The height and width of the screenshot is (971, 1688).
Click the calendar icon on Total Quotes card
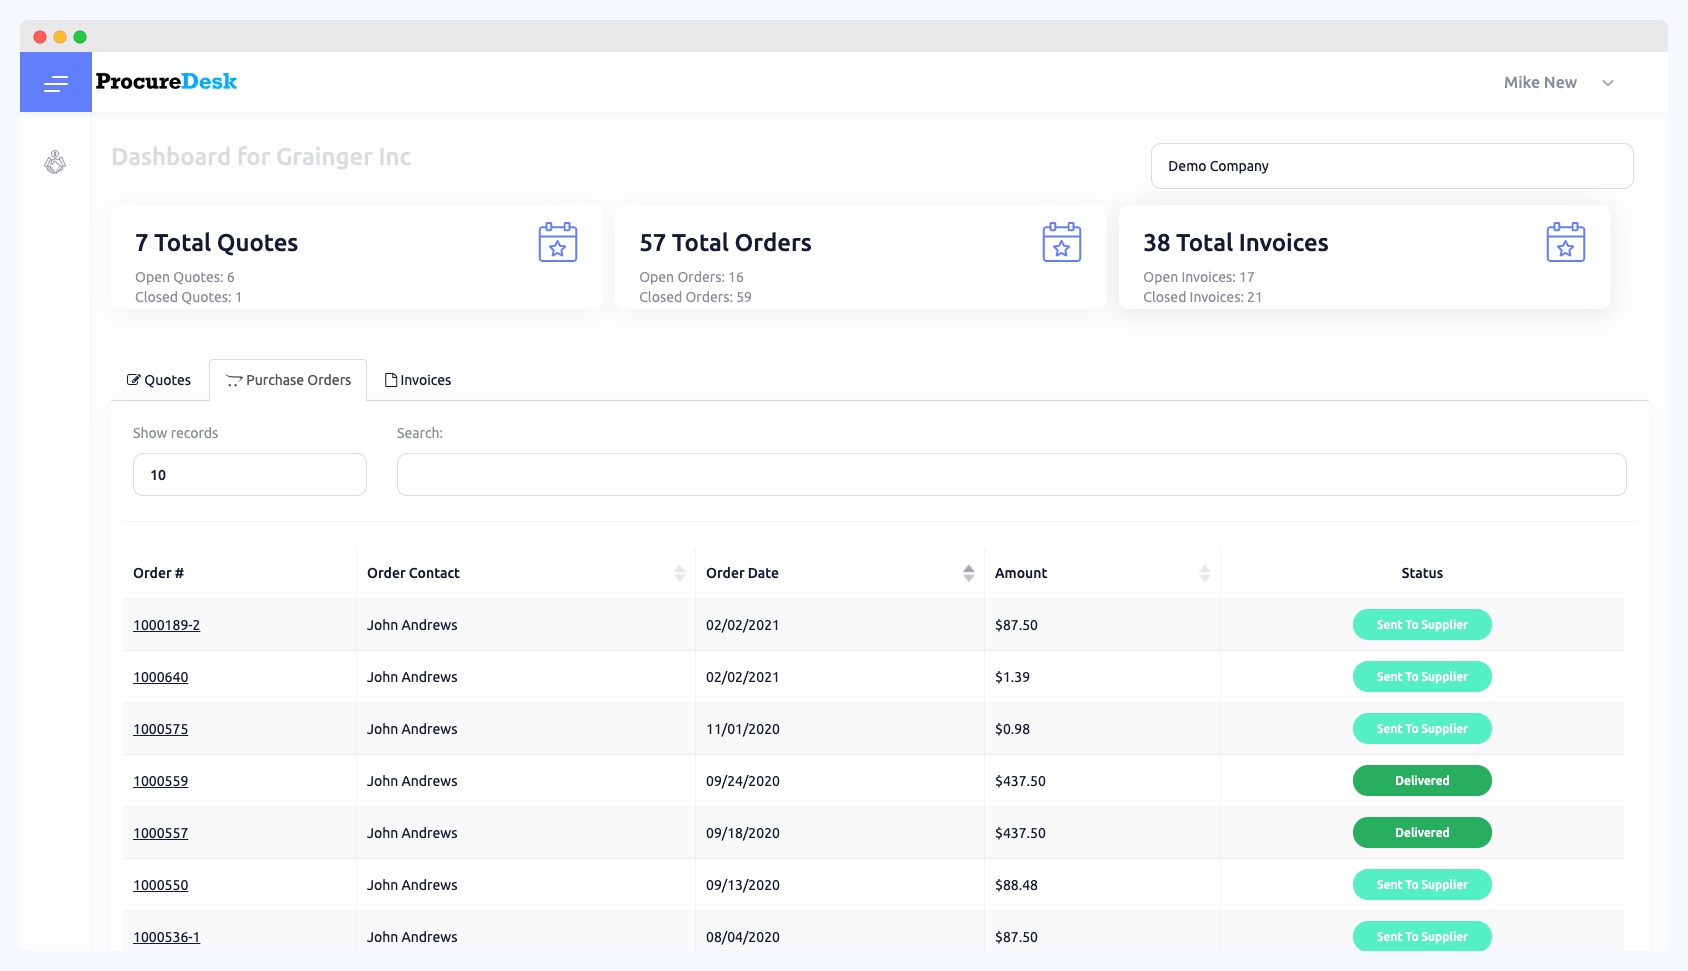click(x=557, y=242)
